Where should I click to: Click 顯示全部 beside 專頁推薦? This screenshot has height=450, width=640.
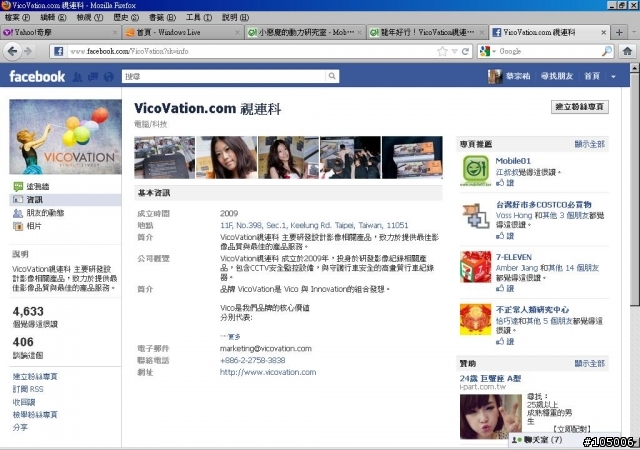pos(589,144)
